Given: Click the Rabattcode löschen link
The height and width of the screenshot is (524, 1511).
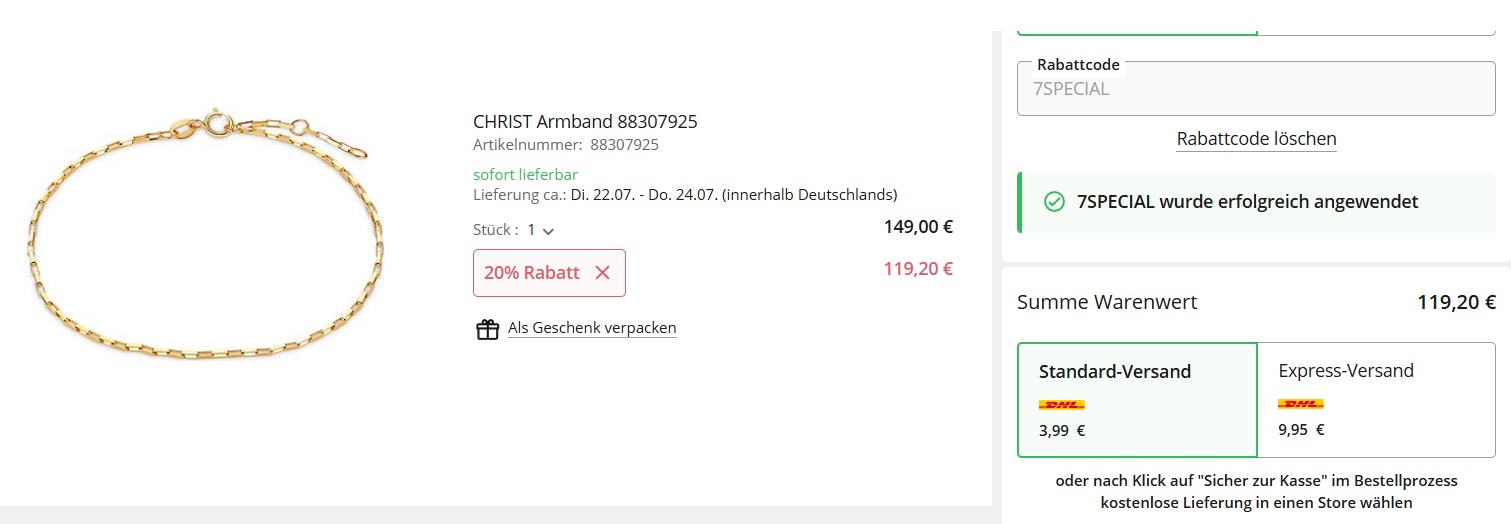Looking at the screenshot, I should (1256, 139).
